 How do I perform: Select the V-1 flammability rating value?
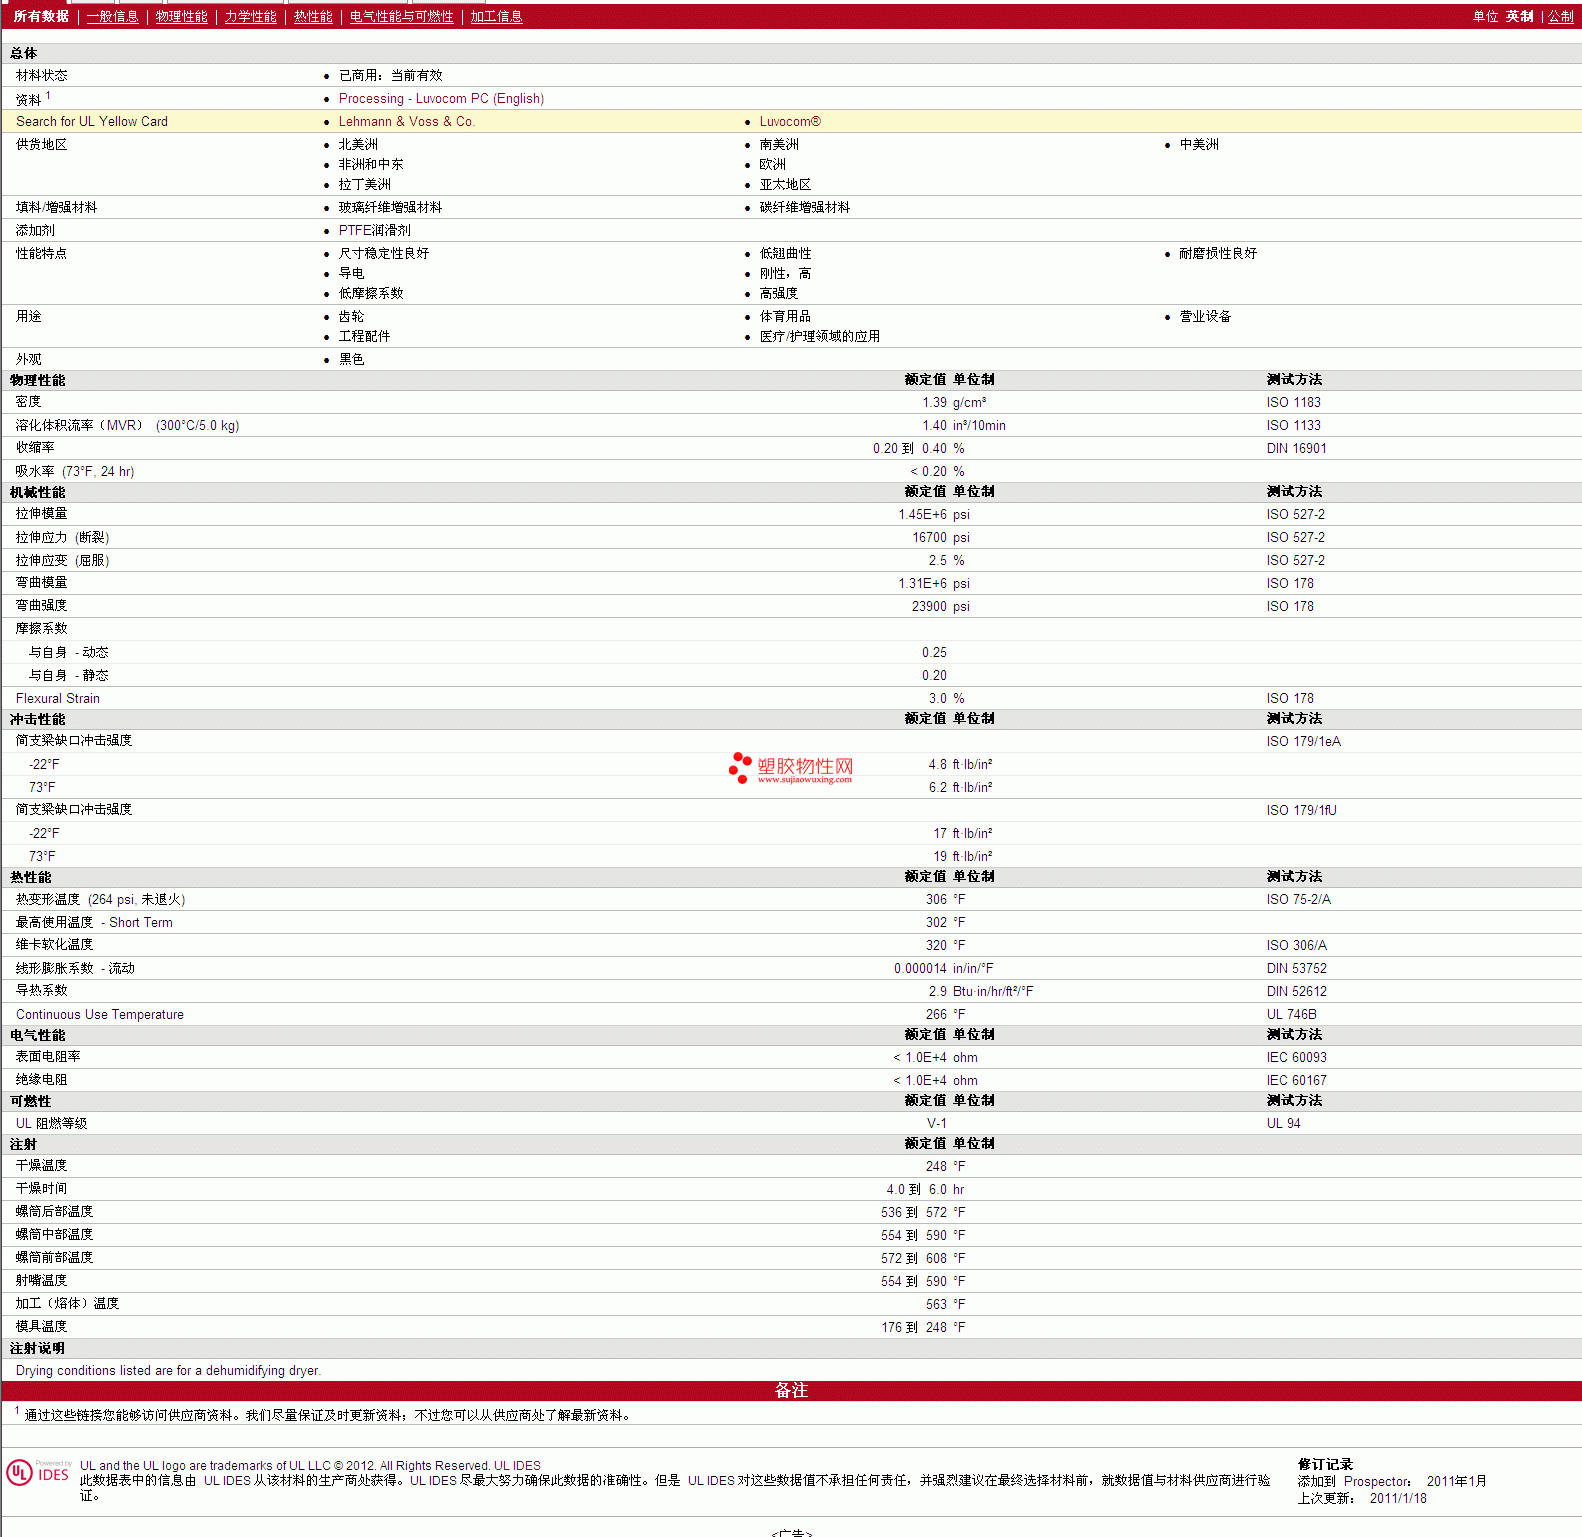click(x=936, y=1123)
